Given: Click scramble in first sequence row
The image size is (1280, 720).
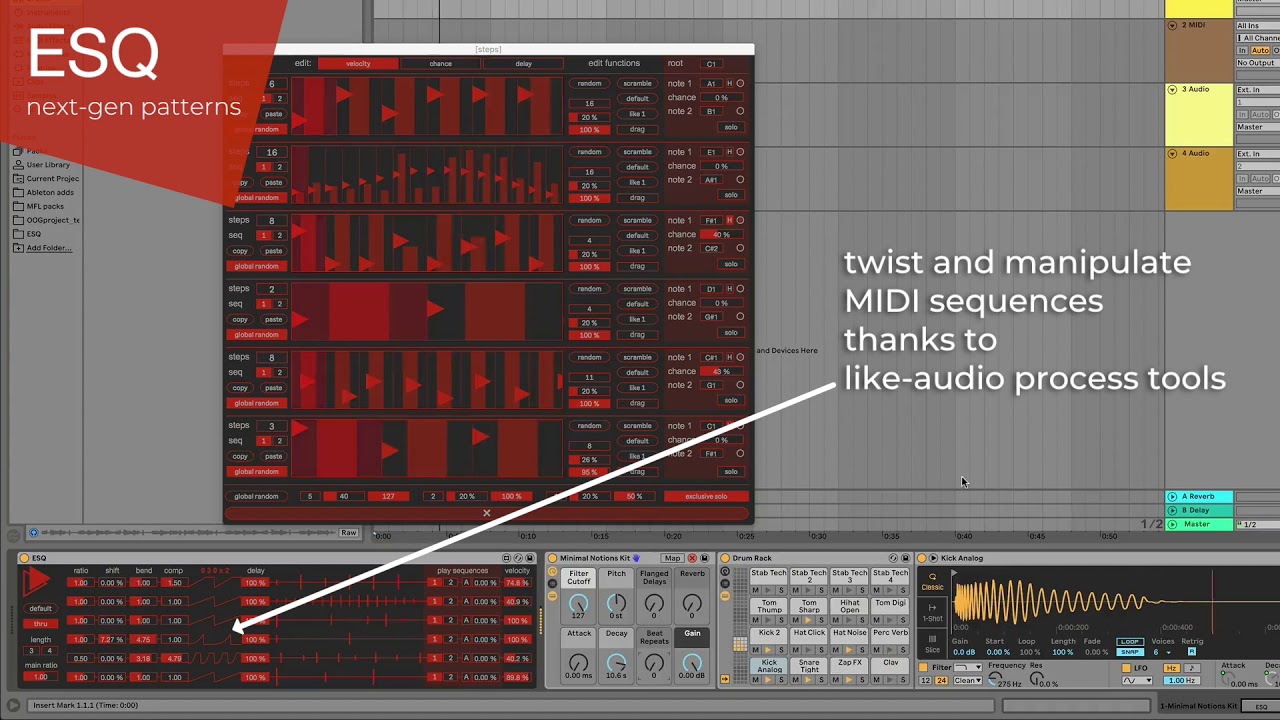Looking at the screenshot, I should click(x=637, y=84).
